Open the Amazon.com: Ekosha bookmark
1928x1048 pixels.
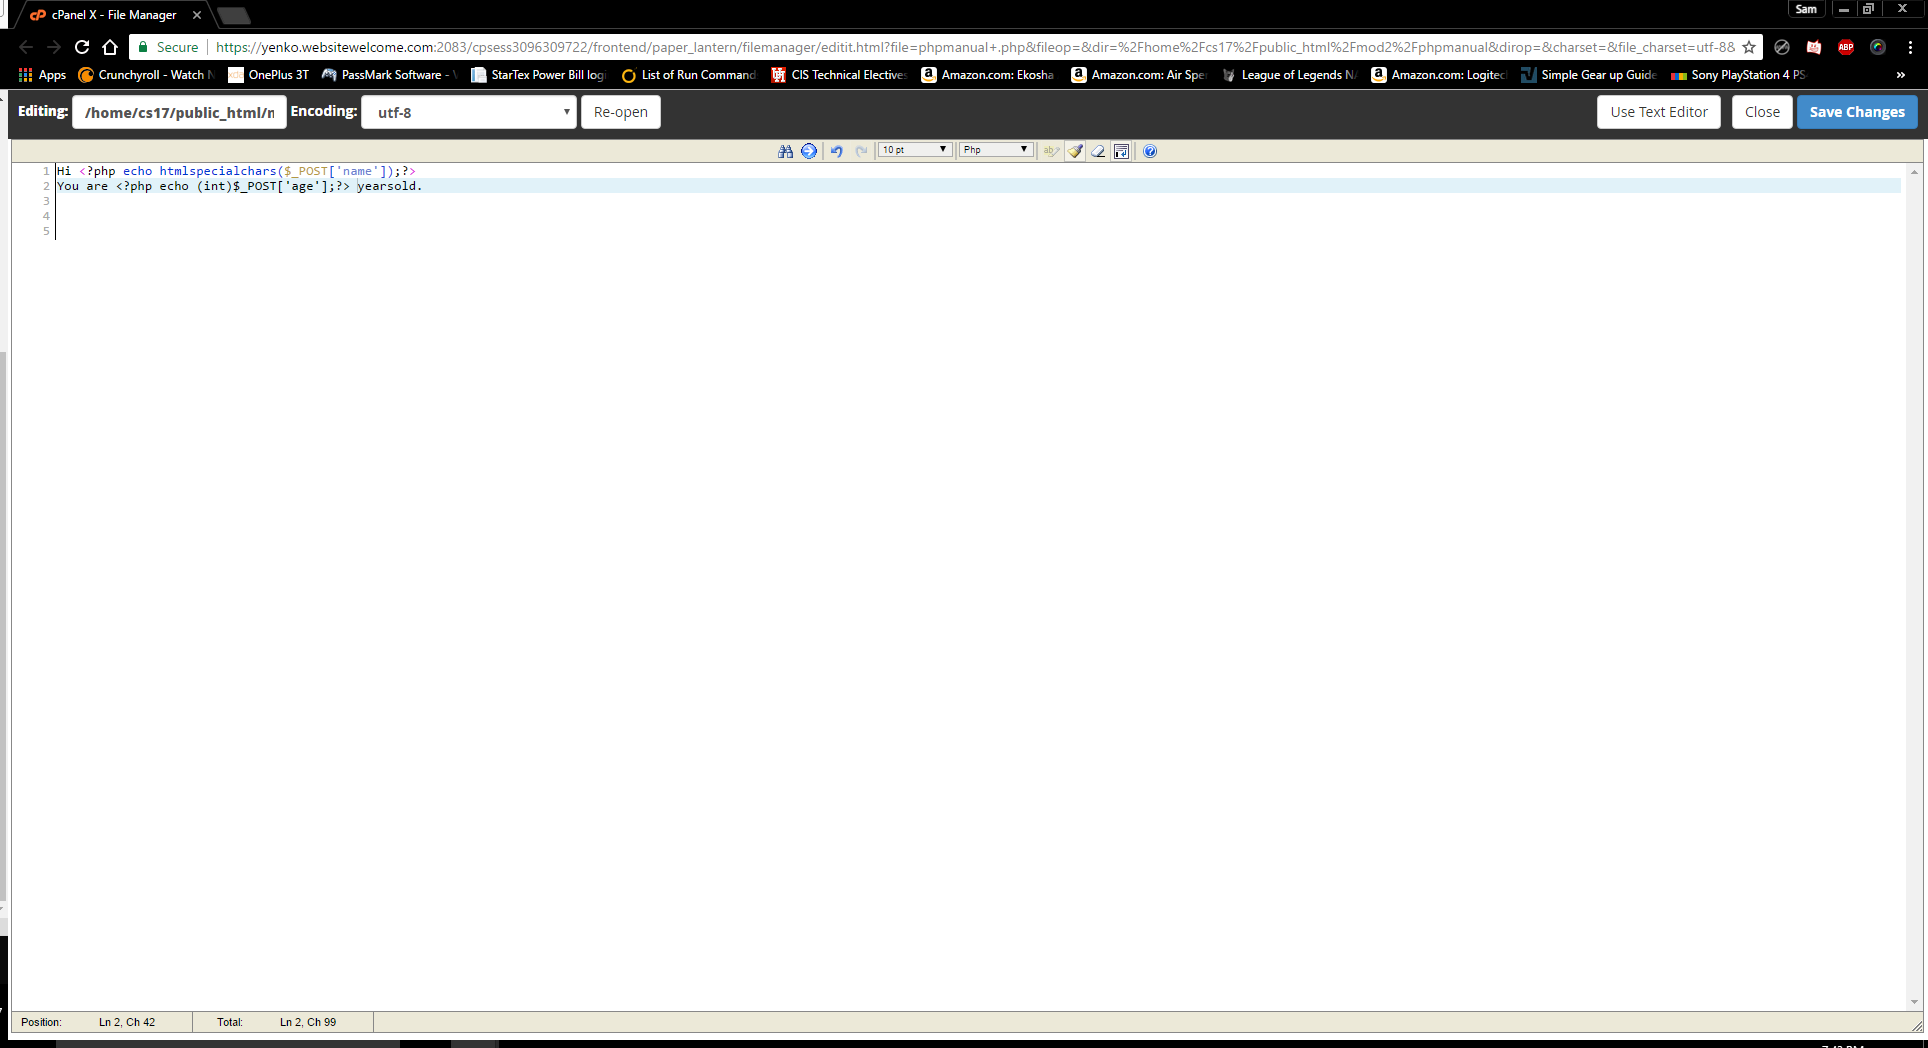988,75
